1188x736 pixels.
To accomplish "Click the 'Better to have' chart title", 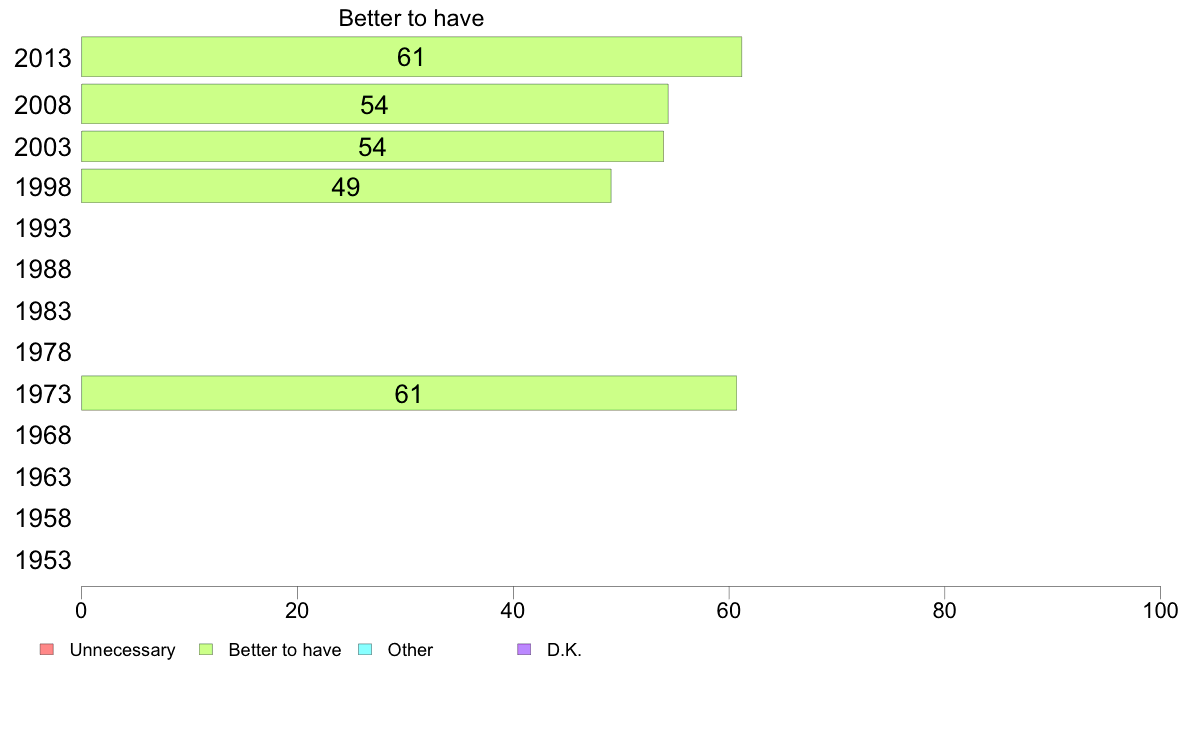I will point(411,18).
